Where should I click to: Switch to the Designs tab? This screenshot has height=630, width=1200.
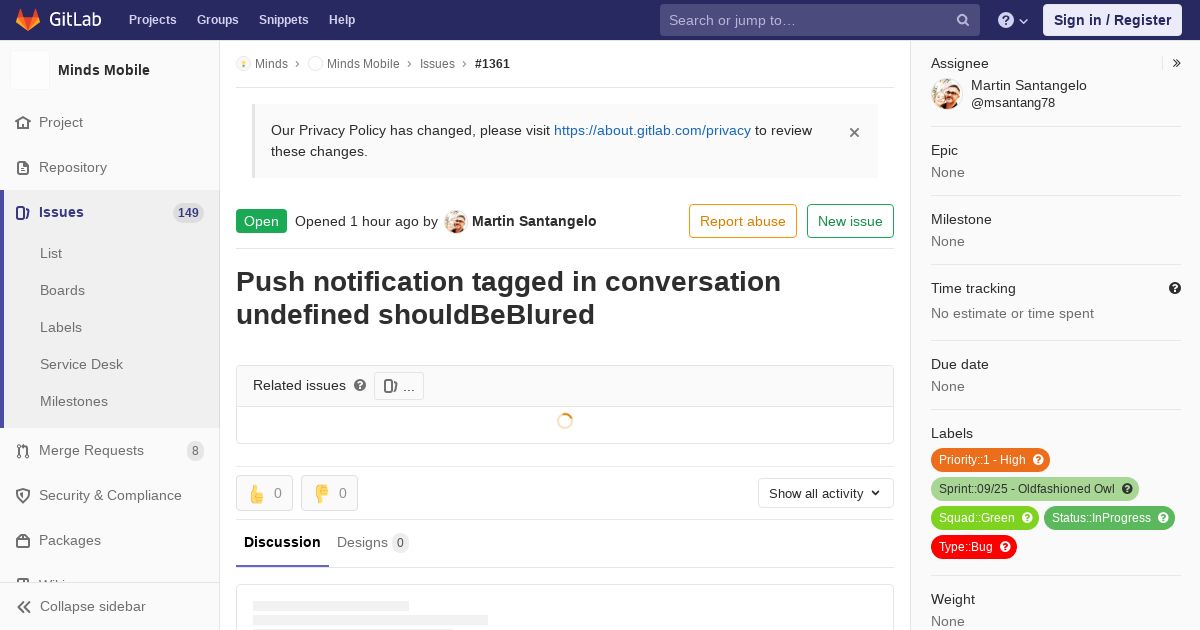pos(373,542)
